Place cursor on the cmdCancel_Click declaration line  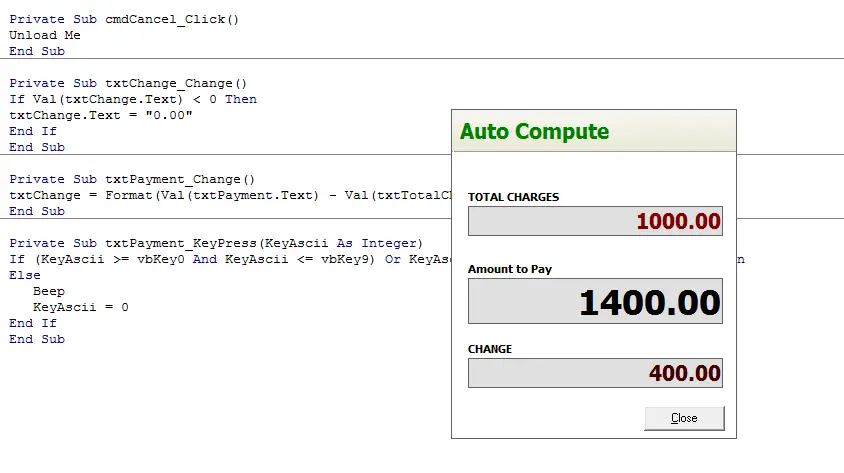coord(125,19)
